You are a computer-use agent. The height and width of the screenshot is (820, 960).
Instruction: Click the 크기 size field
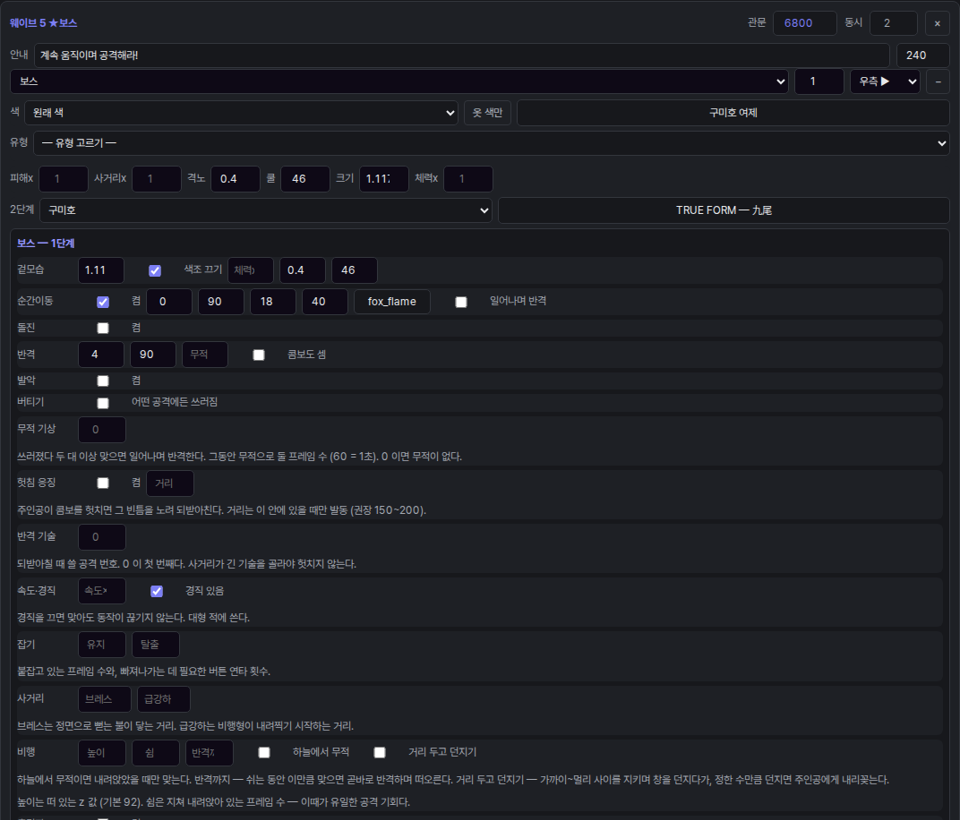click(x=384, y=179)
